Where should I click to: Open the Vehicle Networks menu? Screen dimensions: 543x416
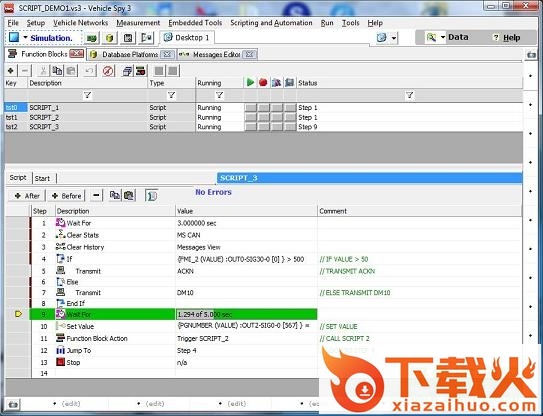pyautogui.click(x=81, y=23)
